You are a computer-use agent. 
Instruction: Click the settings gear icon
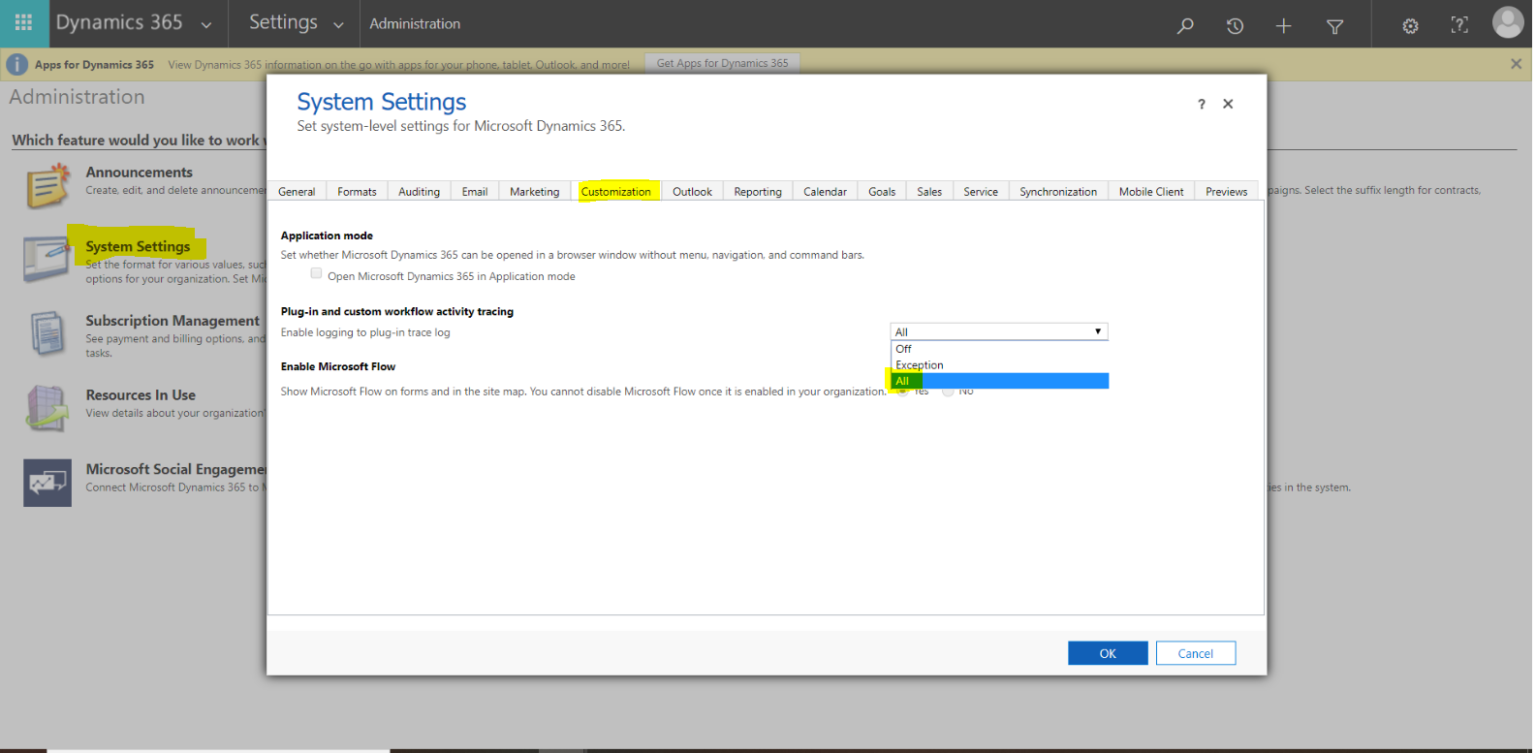coord(1410,26)
